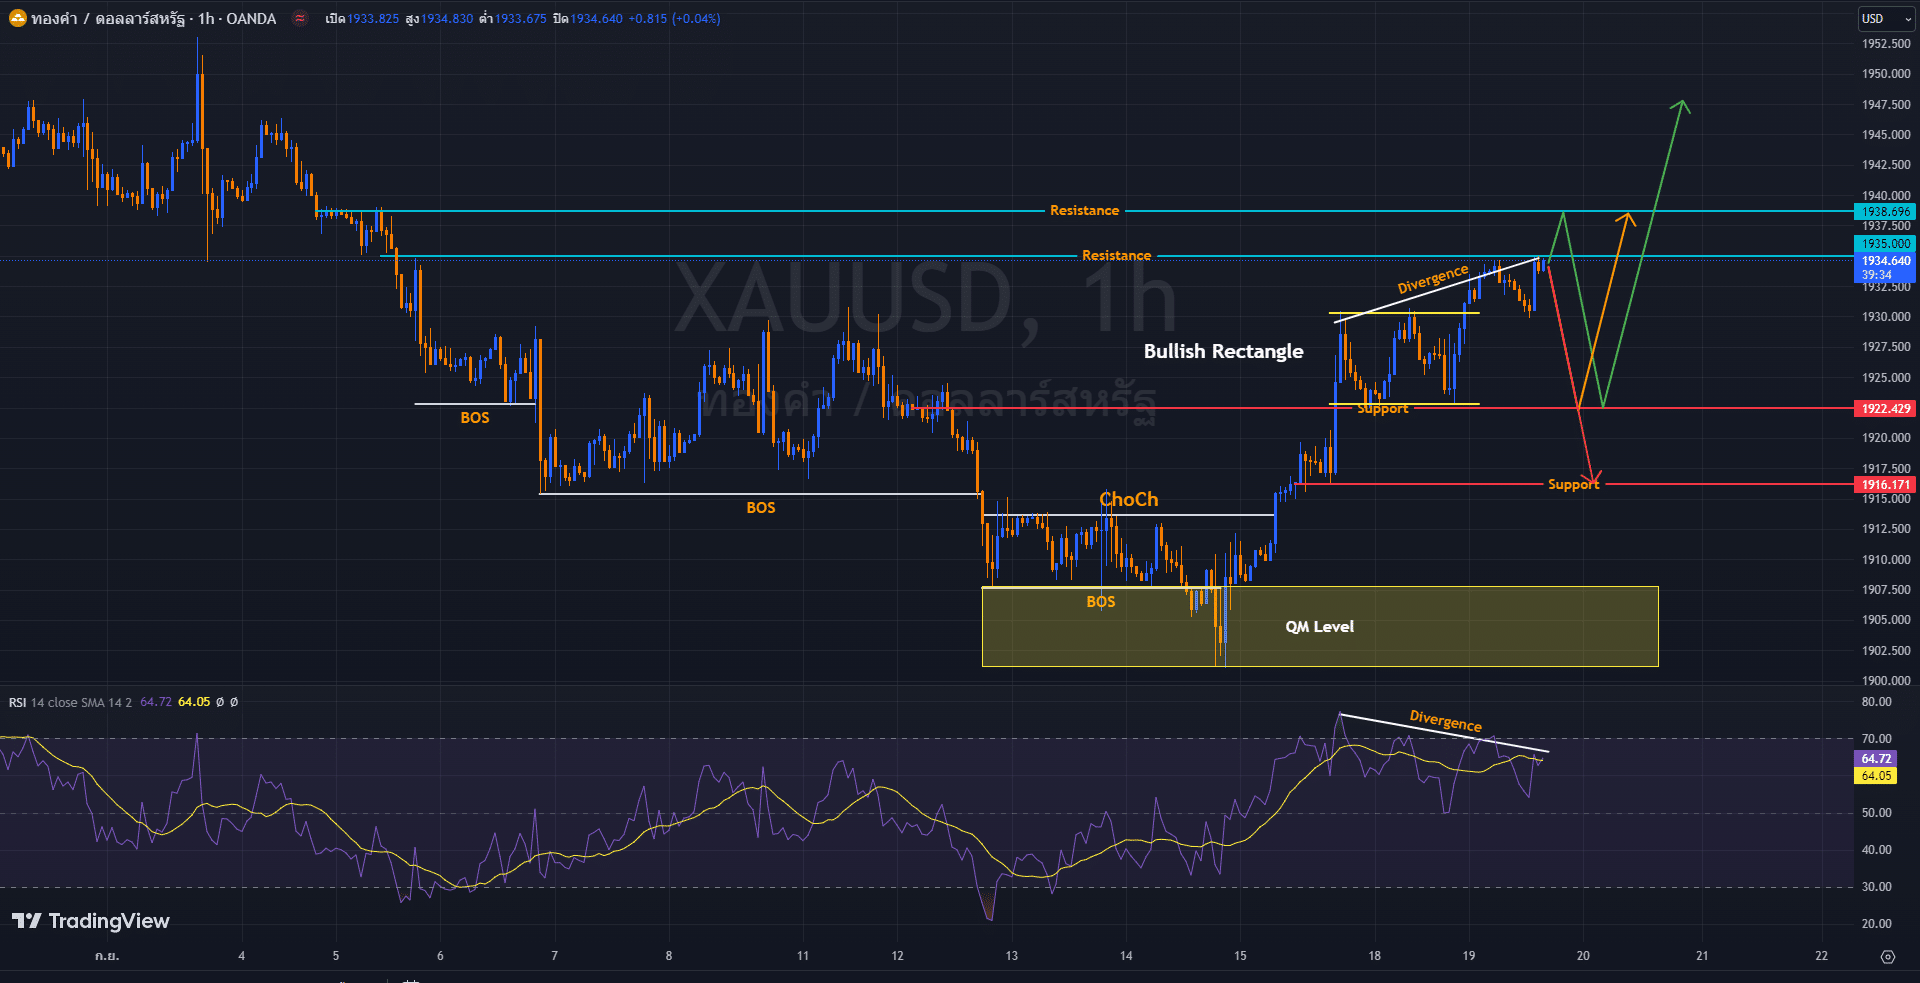Image resolution: width=1920 pixels, height=983 pixels.
Task: Click the Resistance label at 1938.696 line
Action: (1084, 211)
